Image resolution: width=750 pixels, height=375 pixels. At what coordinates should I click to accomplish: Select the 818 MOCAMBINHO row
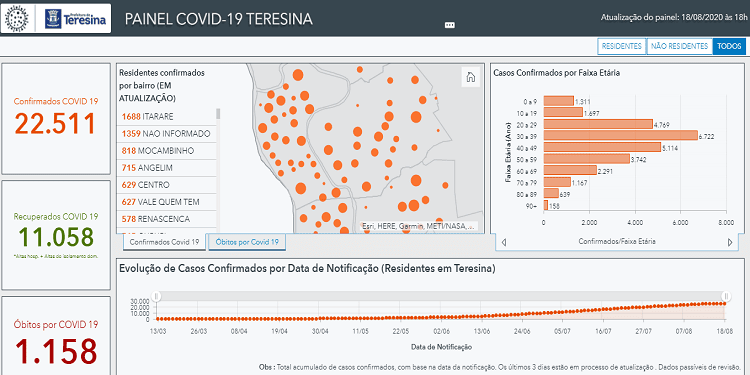166,151
